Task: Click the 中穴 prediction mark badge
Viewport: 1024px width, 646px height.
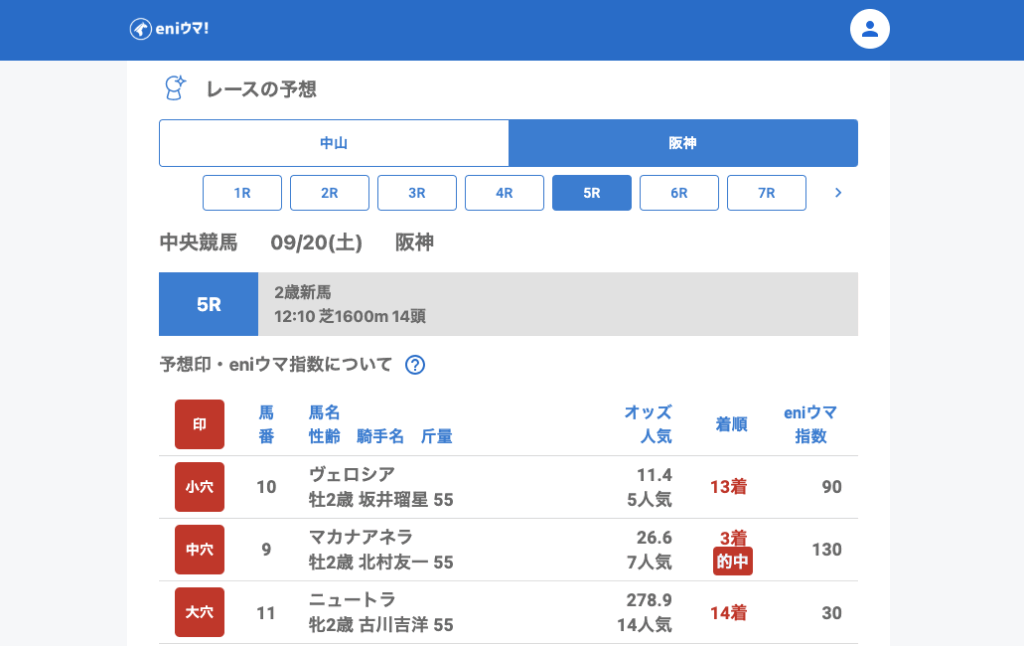Action: (x=200, y=549)
